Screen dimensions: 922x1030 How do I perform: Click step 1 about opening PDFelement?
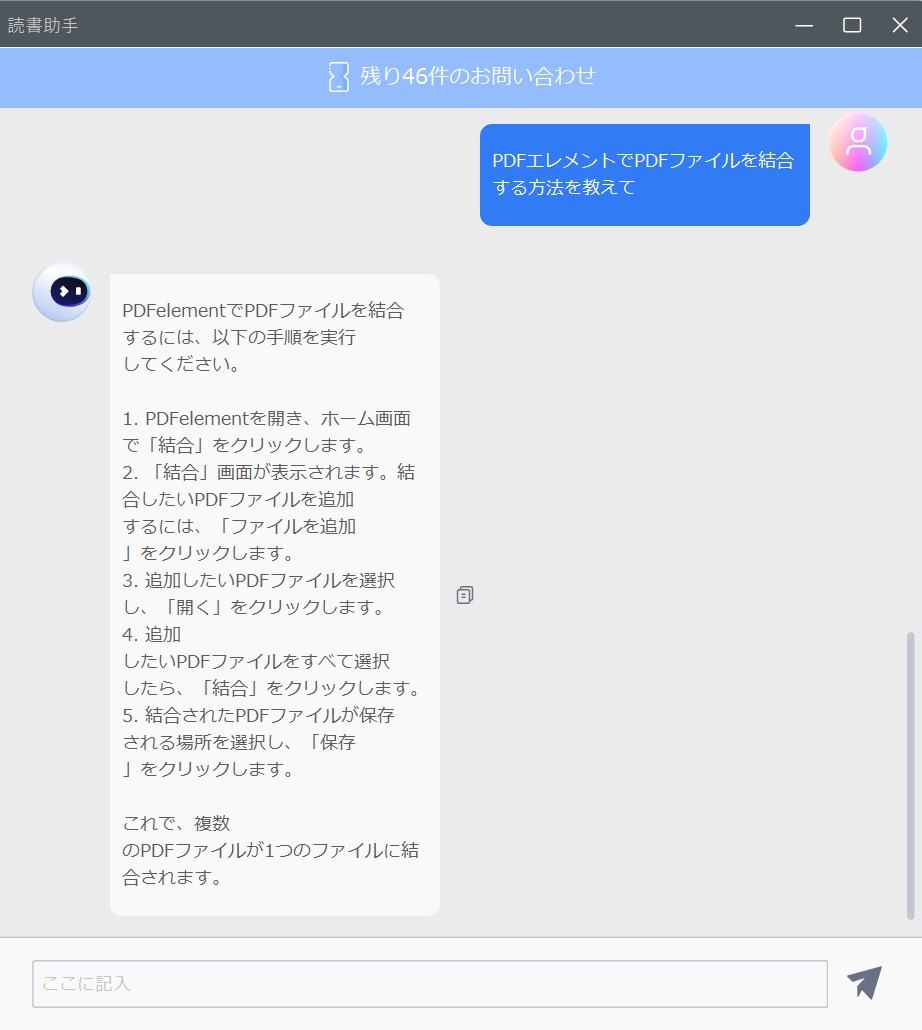(x=267, y=432)
